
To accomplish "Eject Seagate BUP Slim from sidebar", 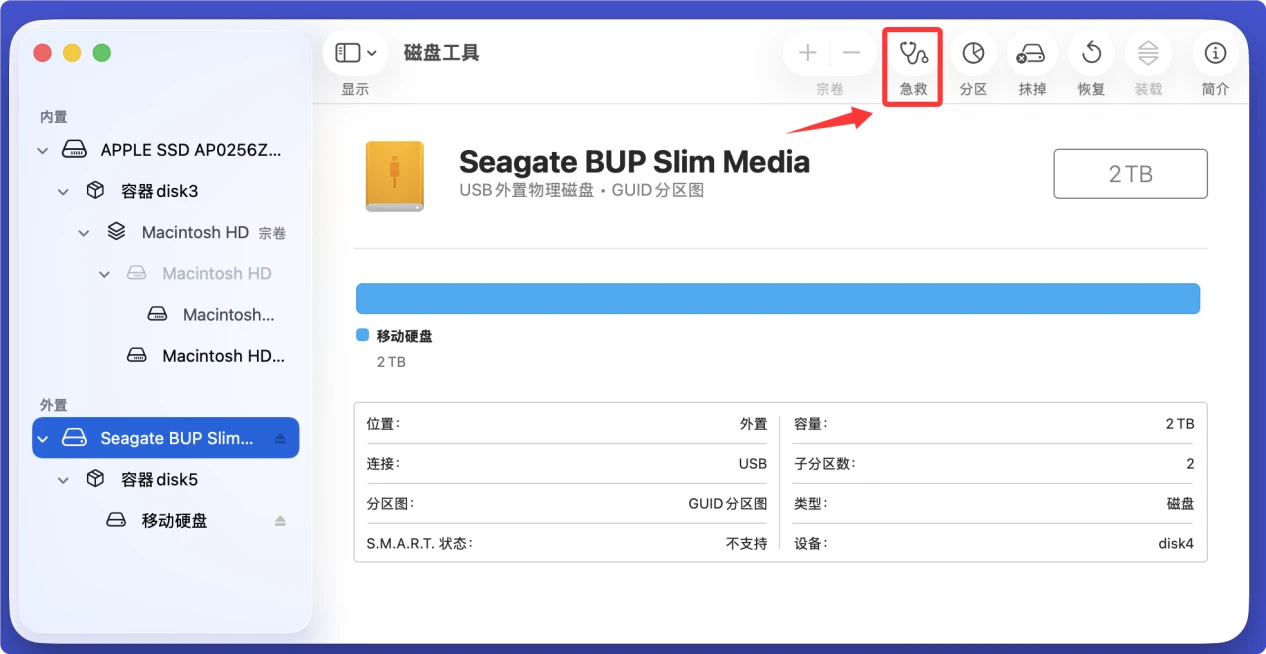I will coord(280,439).
